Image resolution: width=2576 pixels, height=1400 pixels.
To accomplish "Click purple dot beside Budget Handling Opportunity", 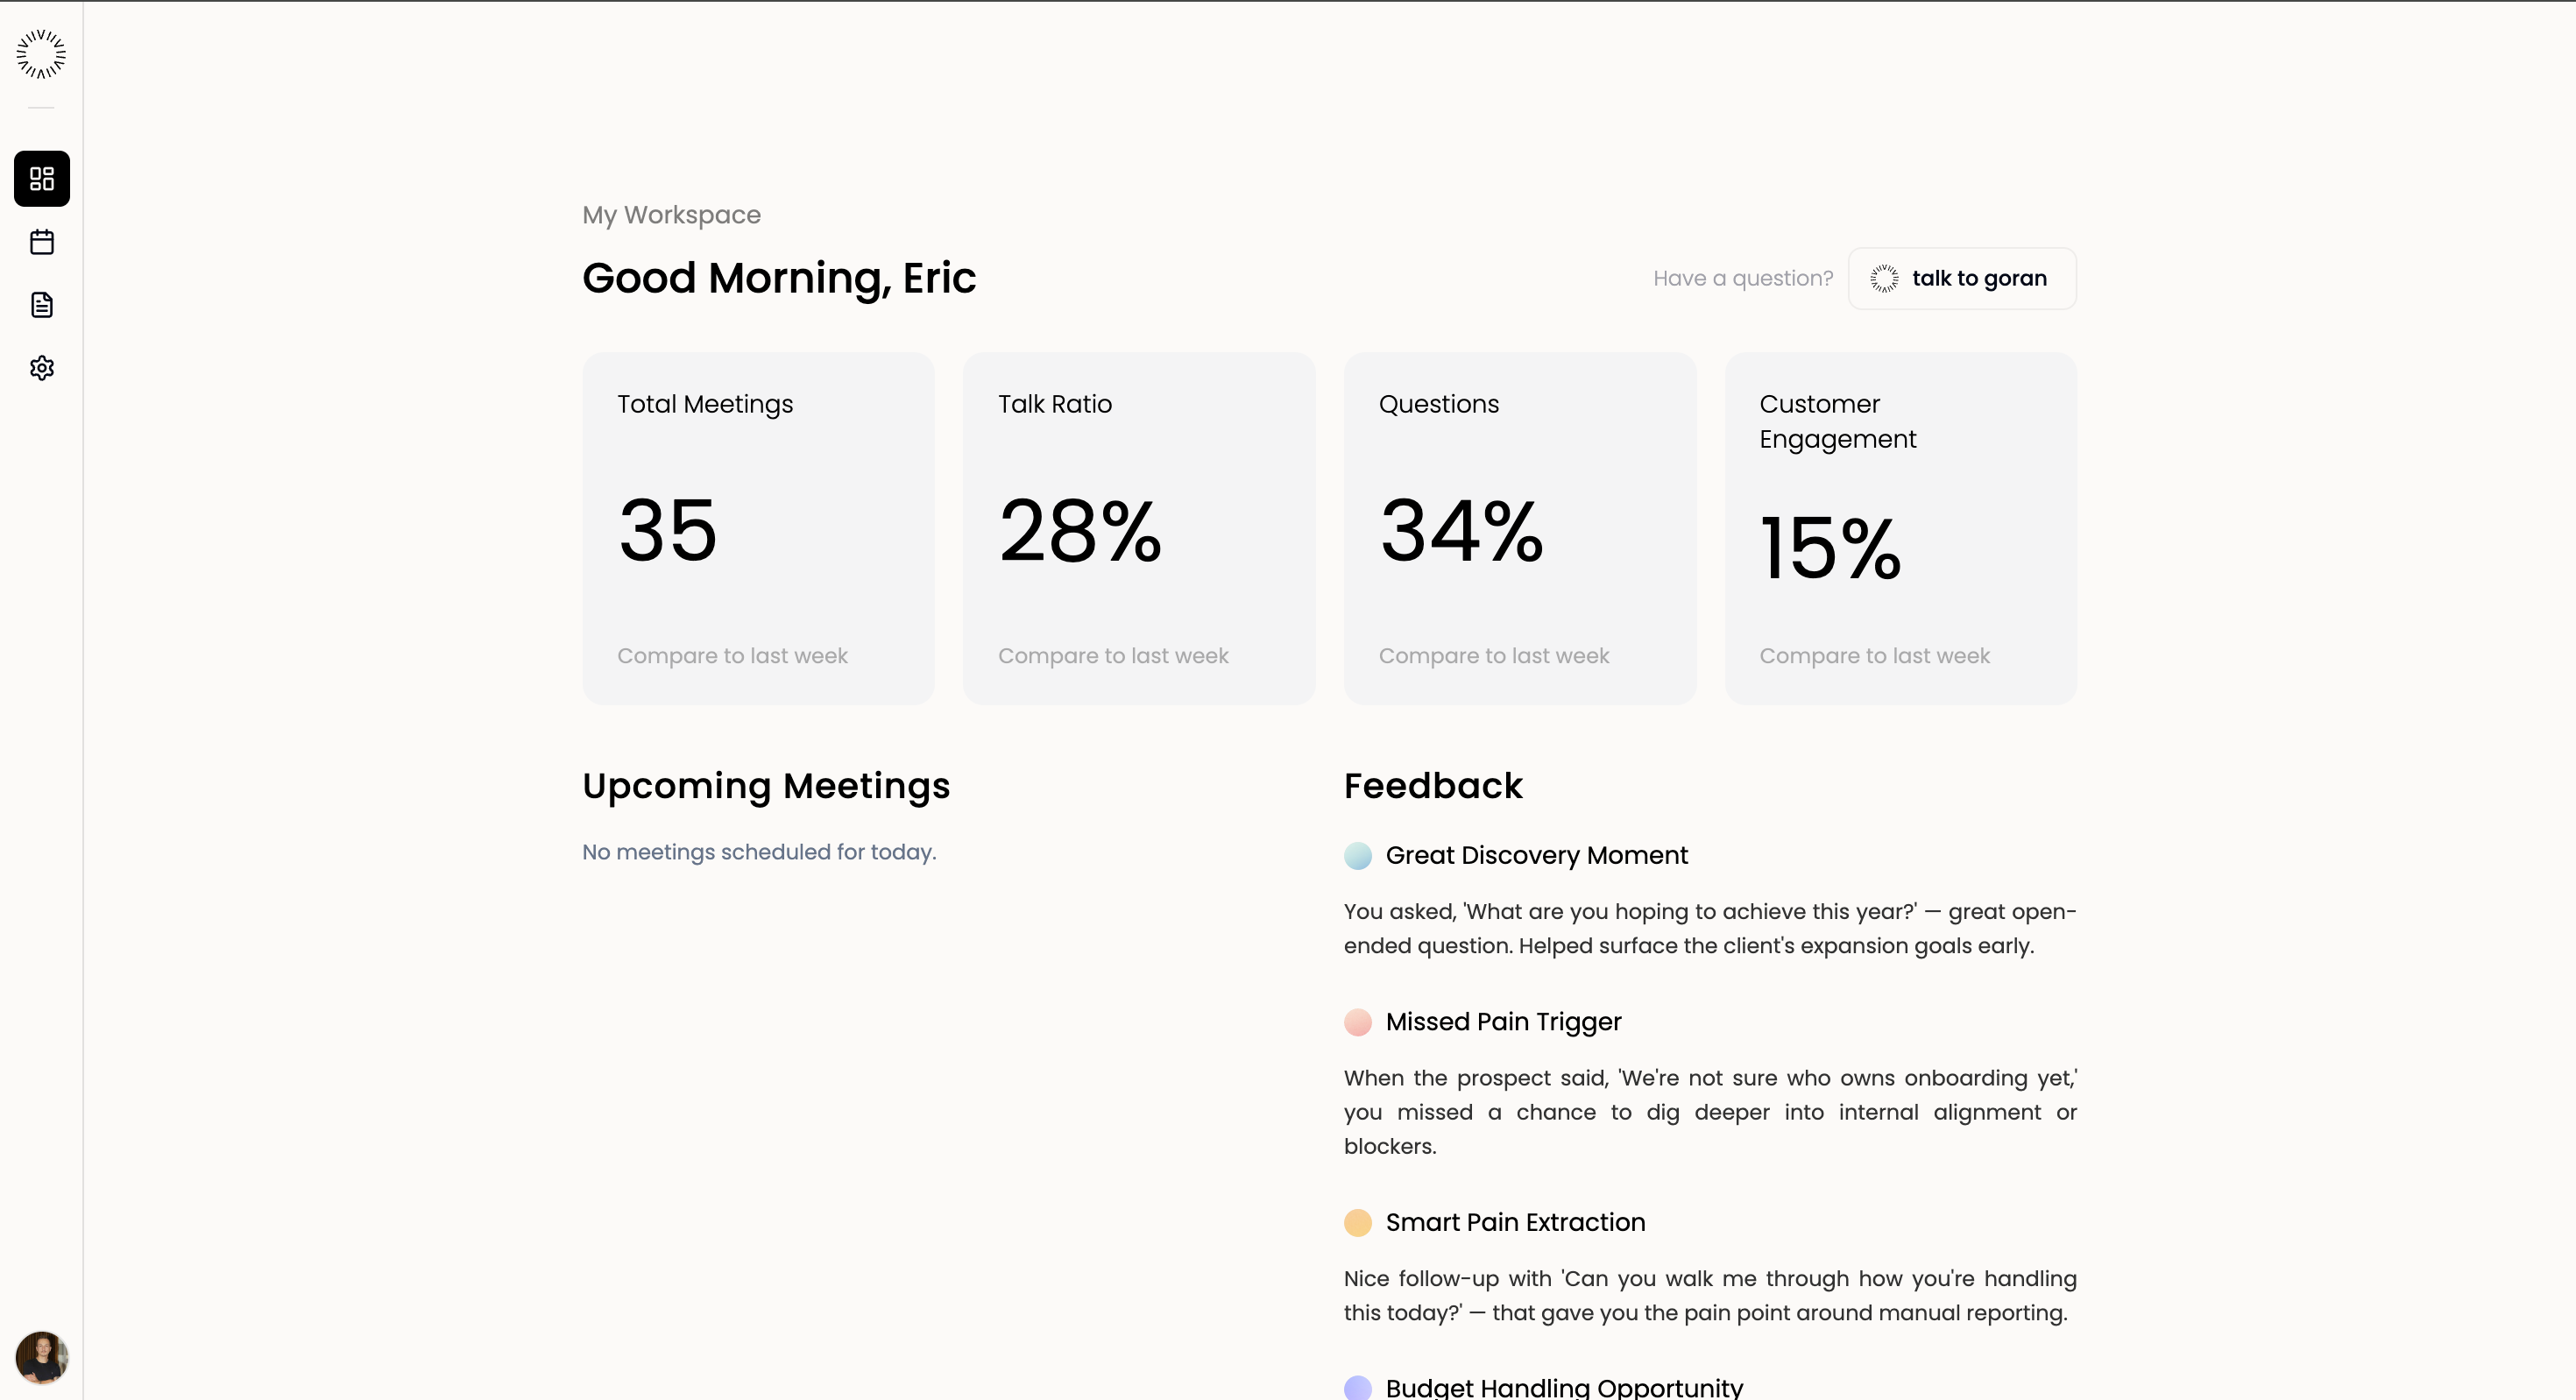I will point(1357,1387).
